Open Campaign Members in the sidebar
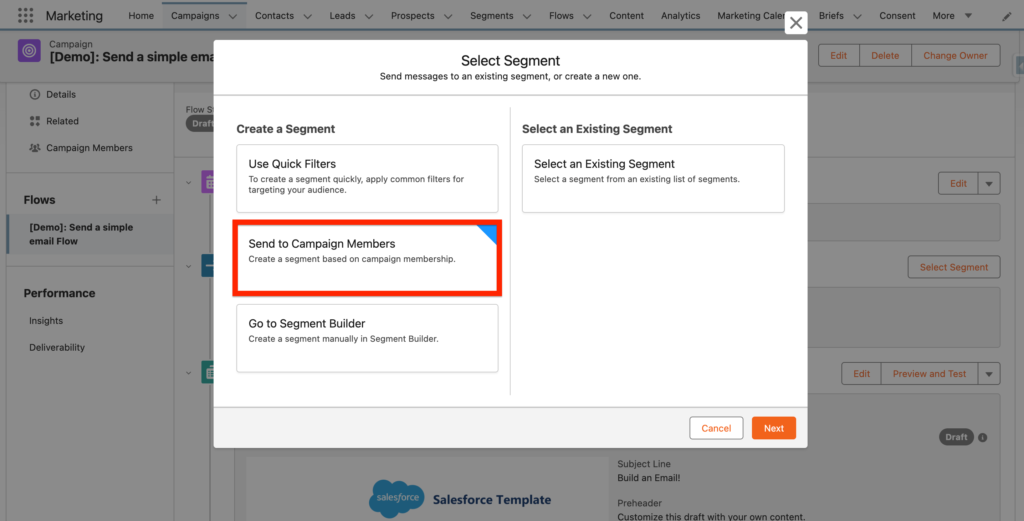 (89, 148)
